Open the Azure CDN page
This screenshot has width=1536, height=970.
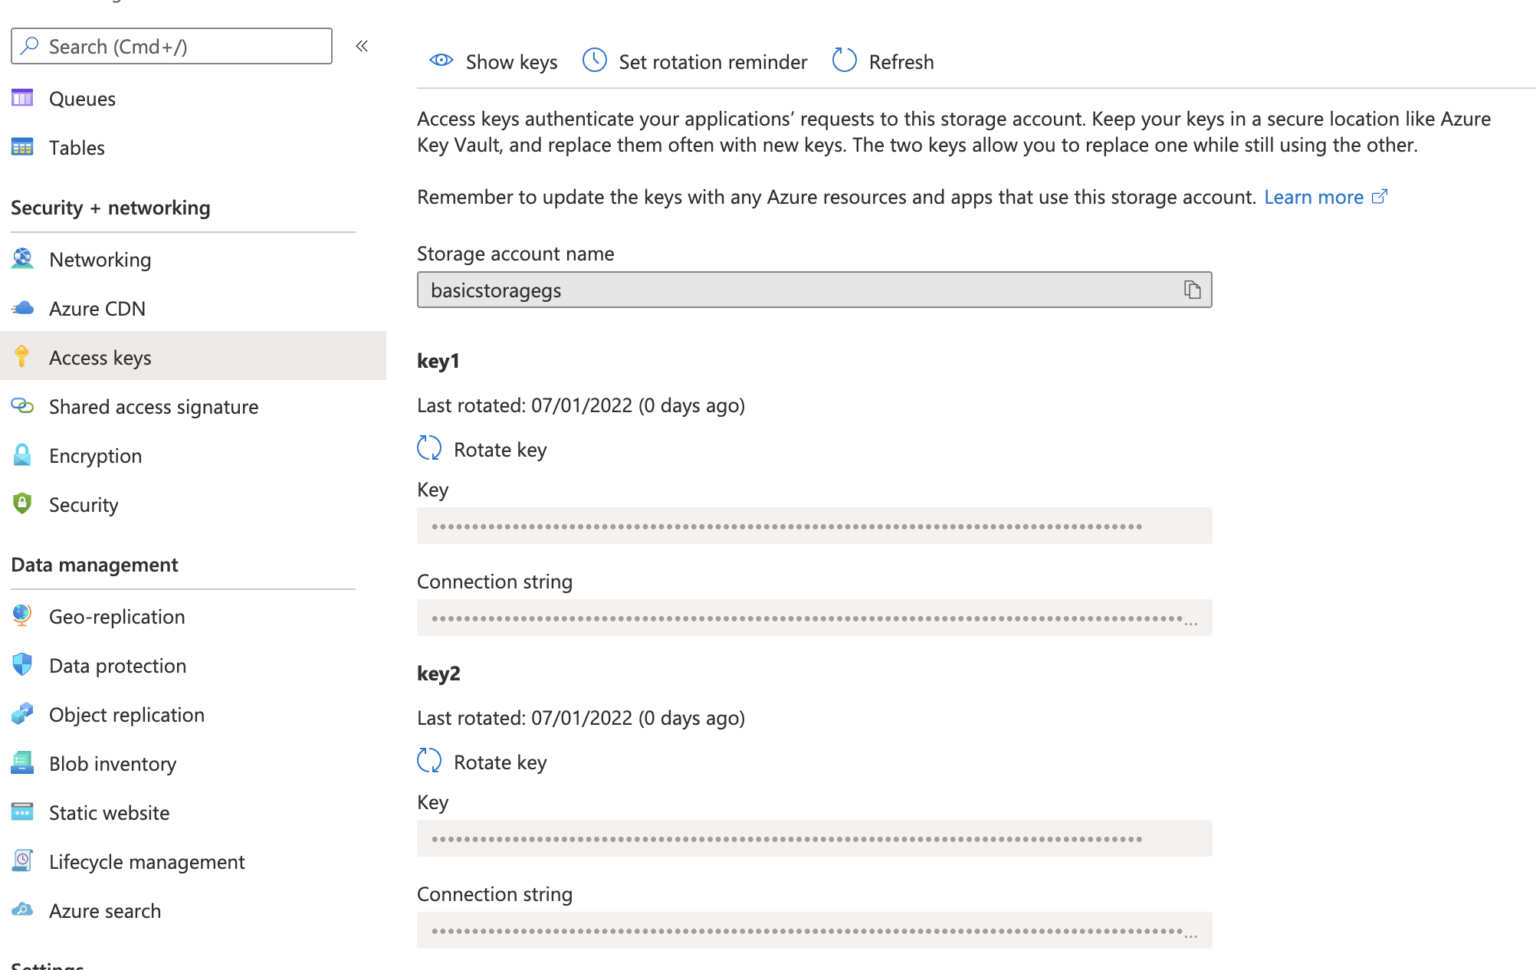pos(97,309)
